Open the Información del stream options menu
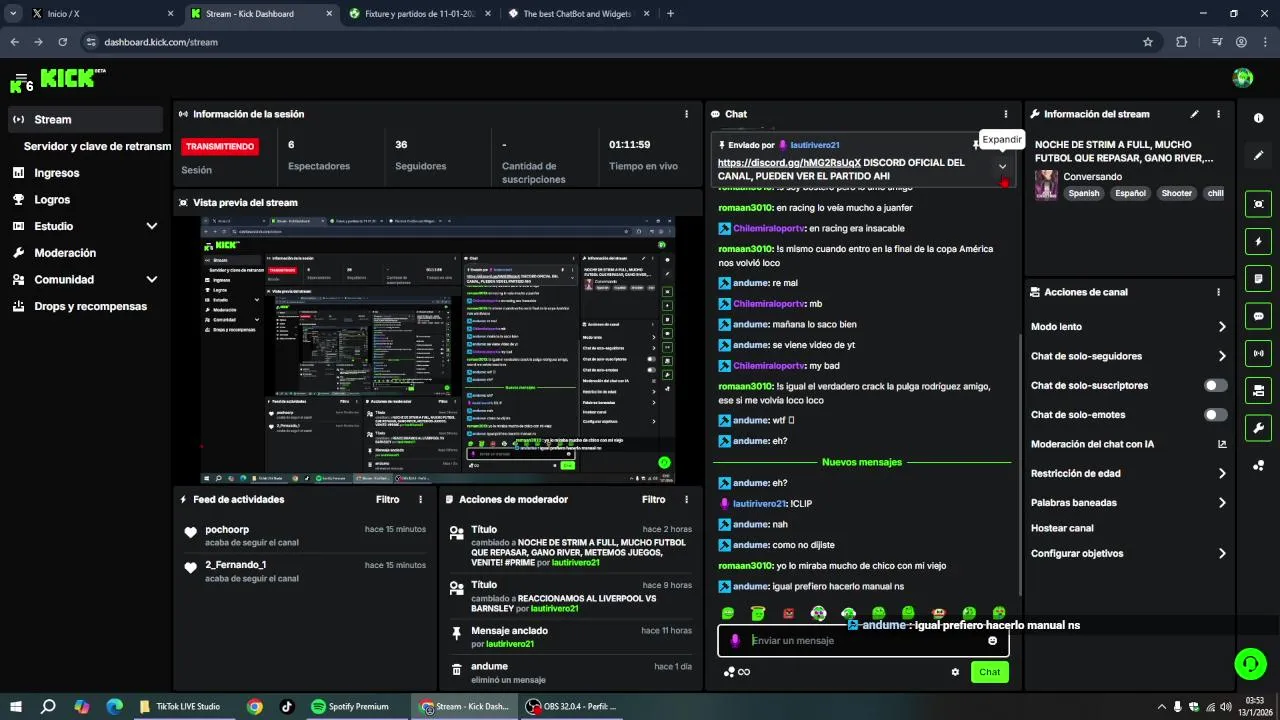The image size is (1280, 720). tap(1218, 114)
